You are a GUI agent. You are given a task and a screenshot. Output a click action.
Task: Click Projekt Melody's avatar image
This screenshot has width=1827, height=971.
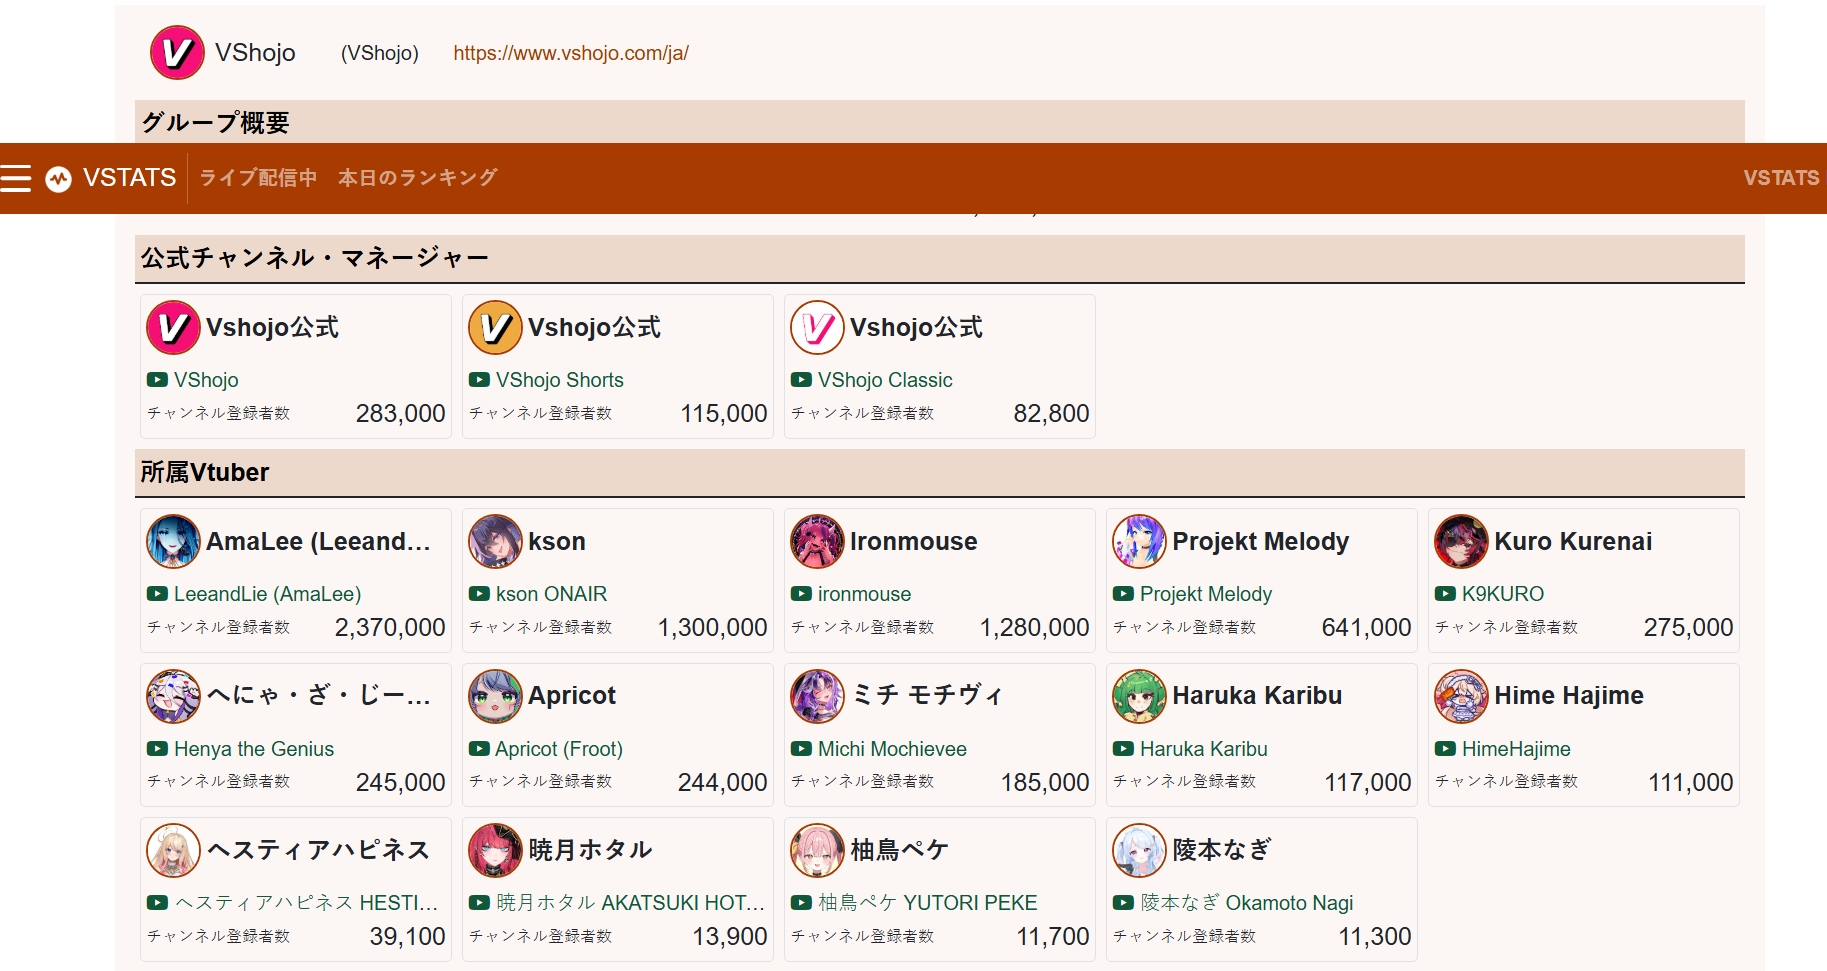[x=1139, y=541]
